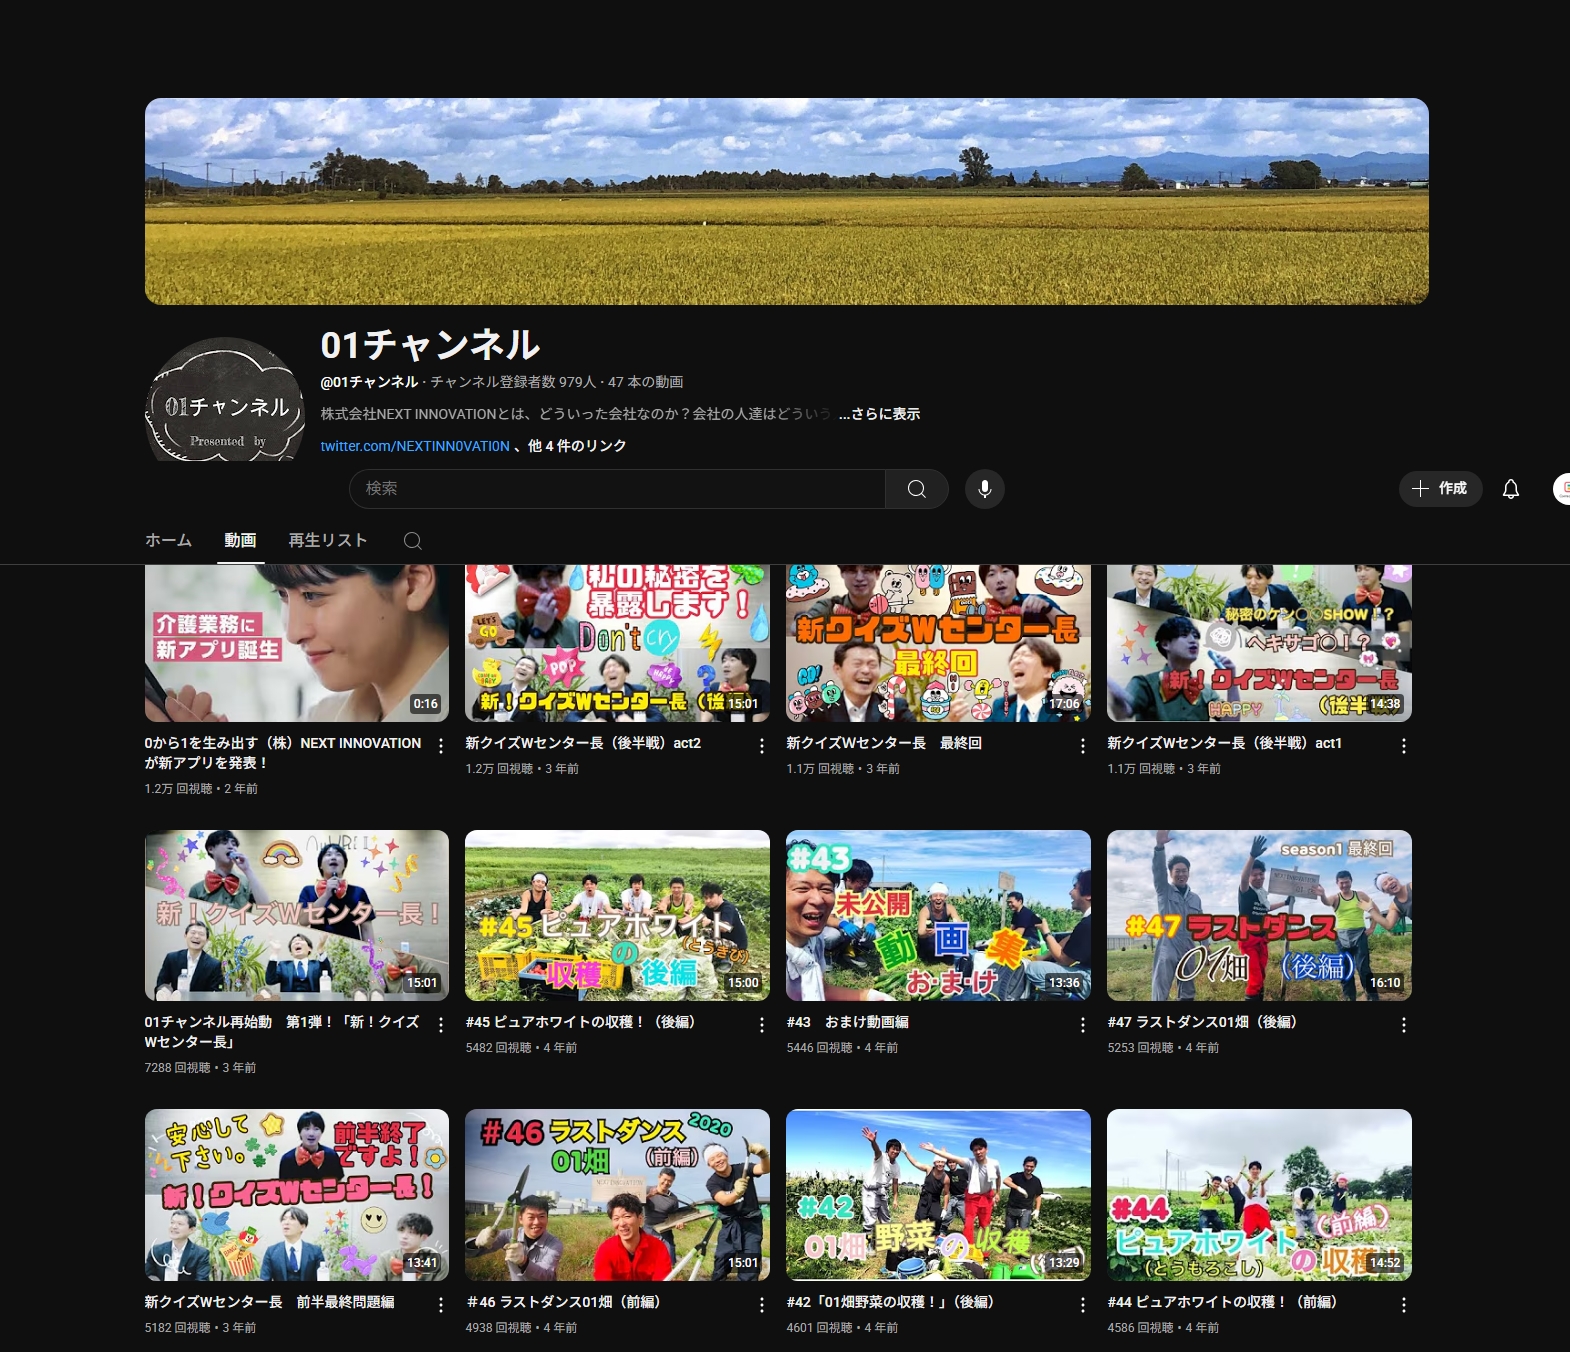Screen dimensions: 1570x1352
Task: Open more options for 前半最終問題編 video
Action: (x=441, y=1305)
